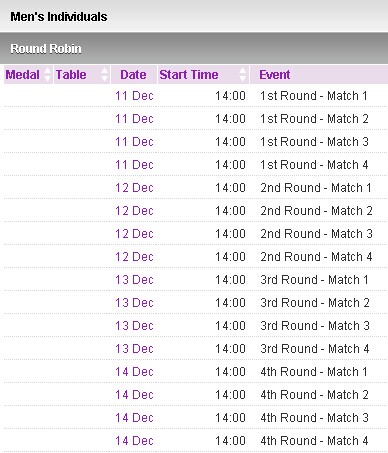Collapse the Round Robin section bar
The width and height of the screenshot is (388, 453).
tap(194, 49)
